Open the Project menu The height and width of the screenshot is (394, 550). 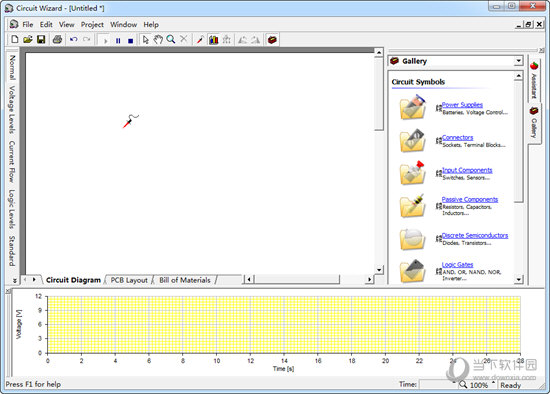click(x=92, y=25)
